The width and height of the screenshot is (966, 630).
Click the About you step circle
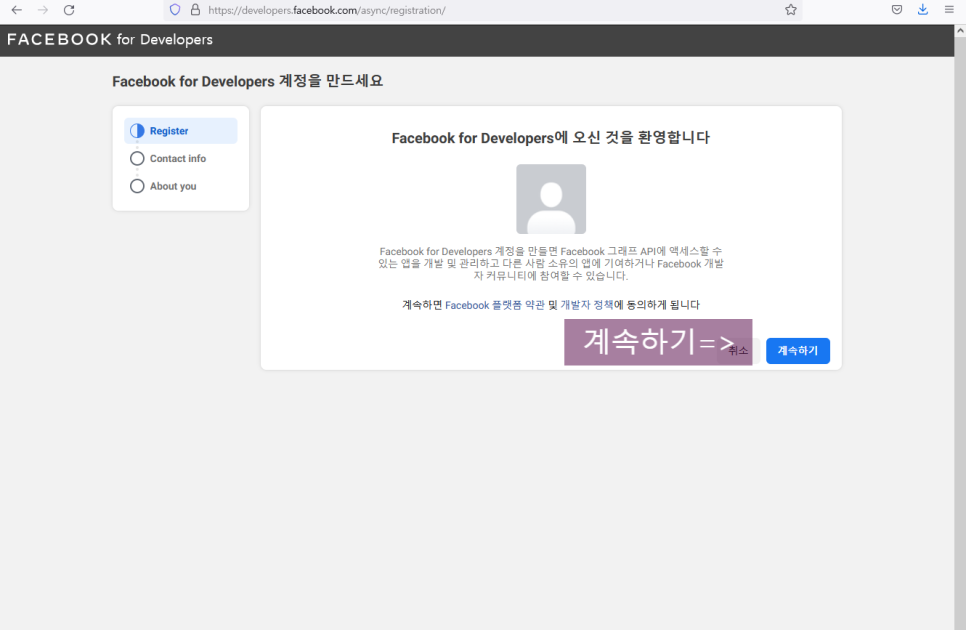tap(137, 186)
